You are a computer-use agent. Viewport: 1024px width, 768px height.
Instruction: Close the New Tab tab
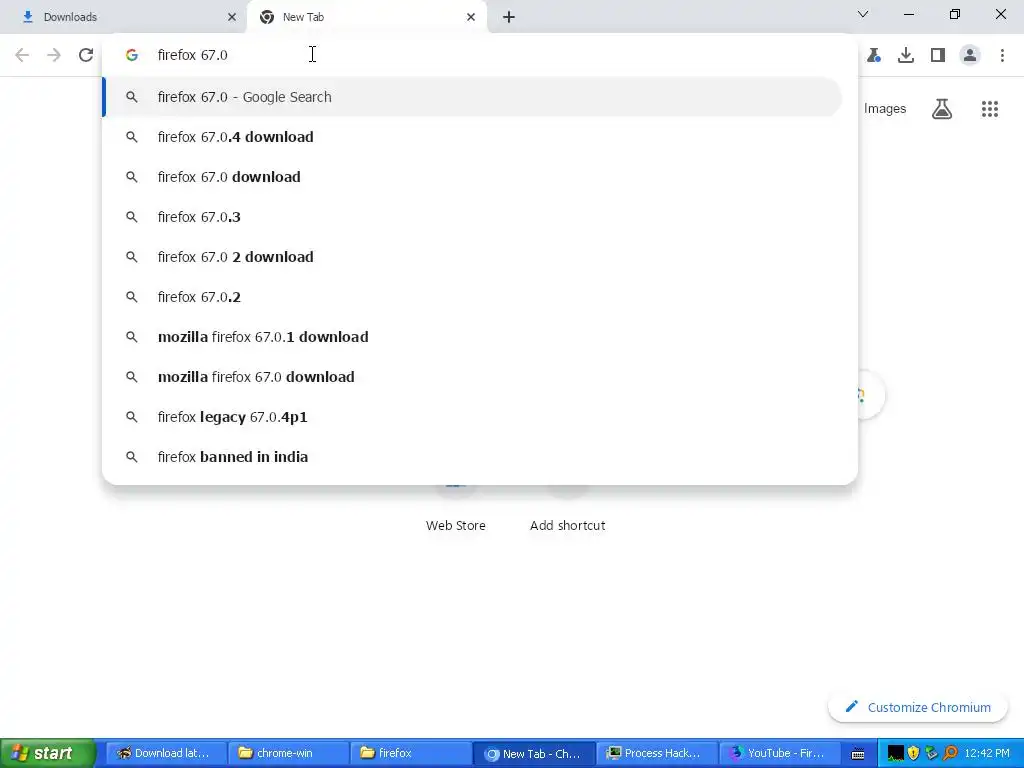point(471,17)
